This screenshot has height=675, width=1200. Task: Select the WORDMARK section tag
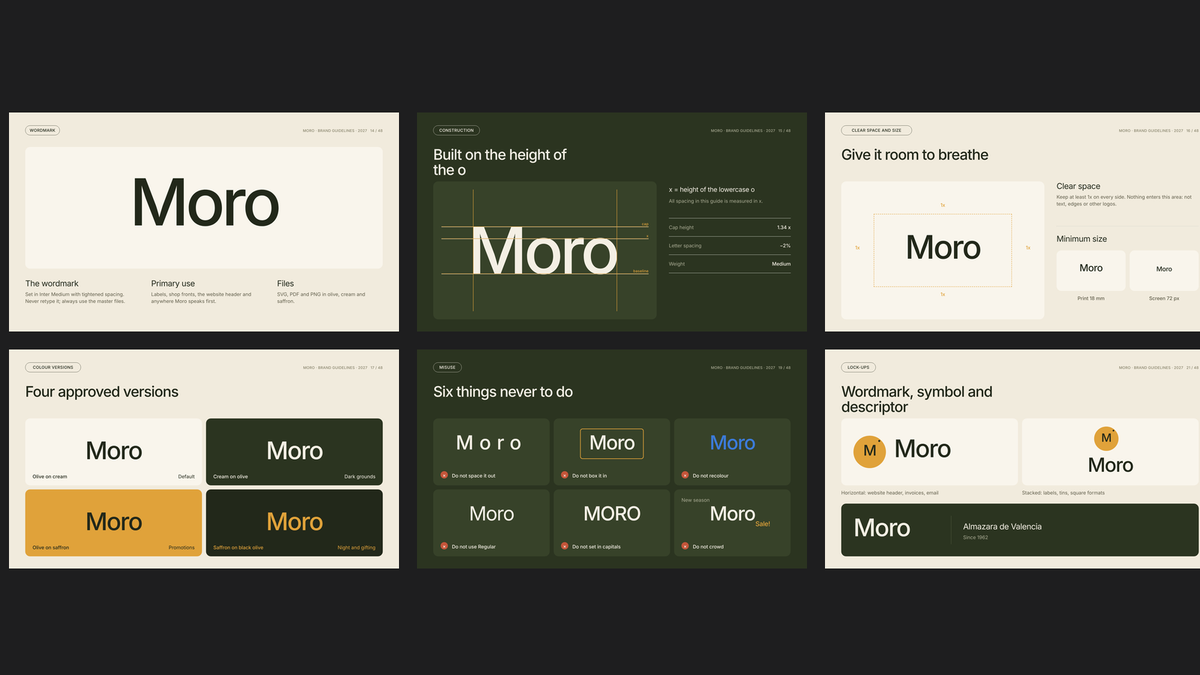tap(43, 130)
